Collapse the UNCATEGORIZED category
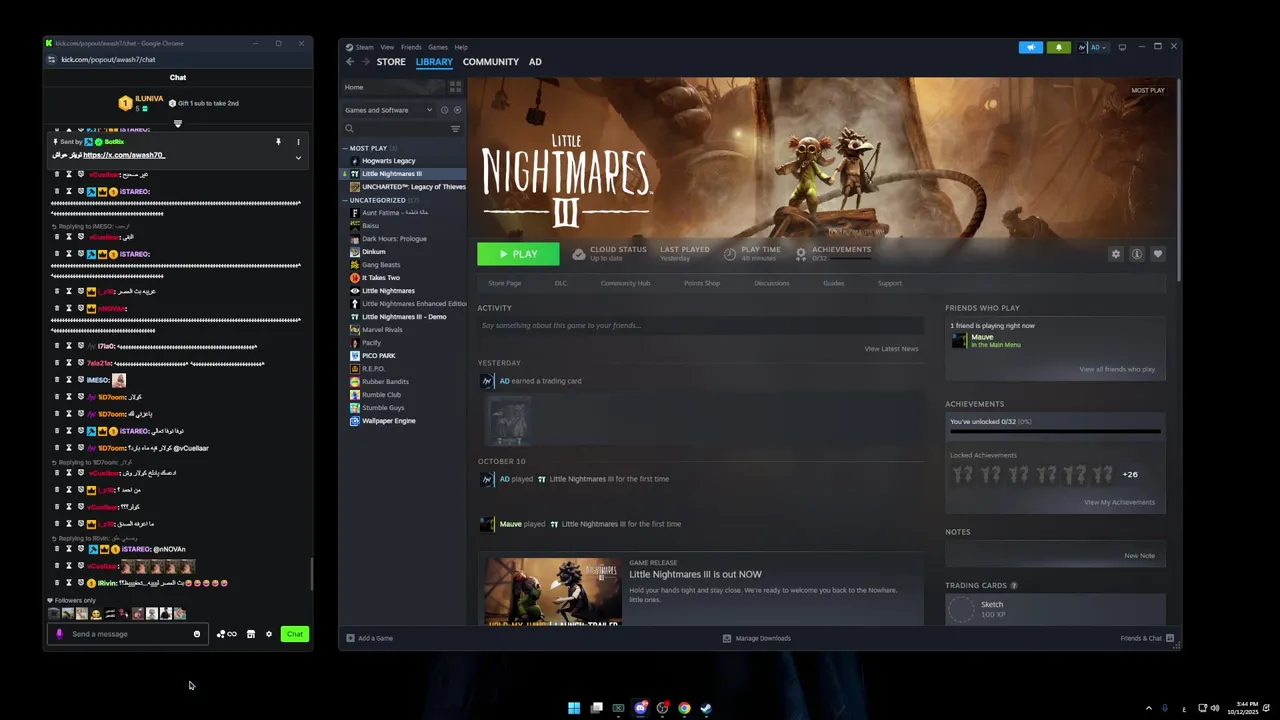 345,200
